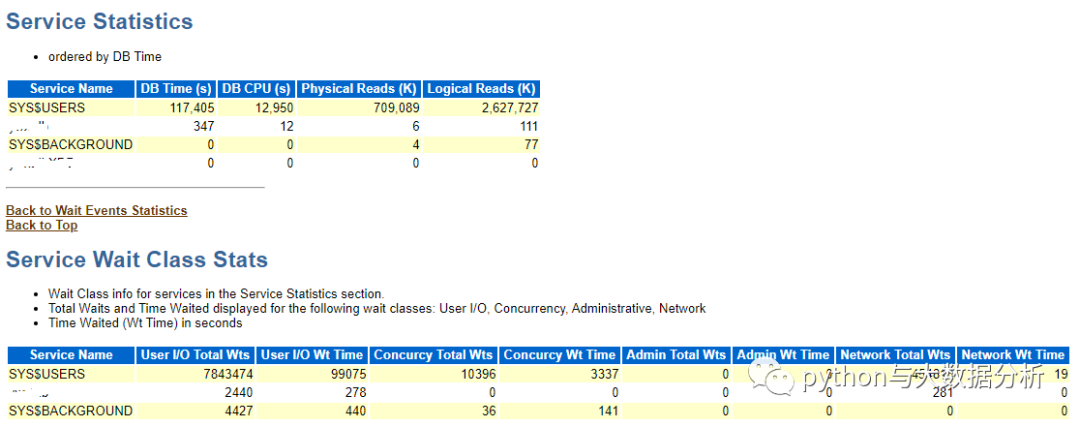This screenshot has height=427, width=1080.
Task: Select the 4427 User I/O total waits value
Action: pyautogui.click(x=238, y=411)
